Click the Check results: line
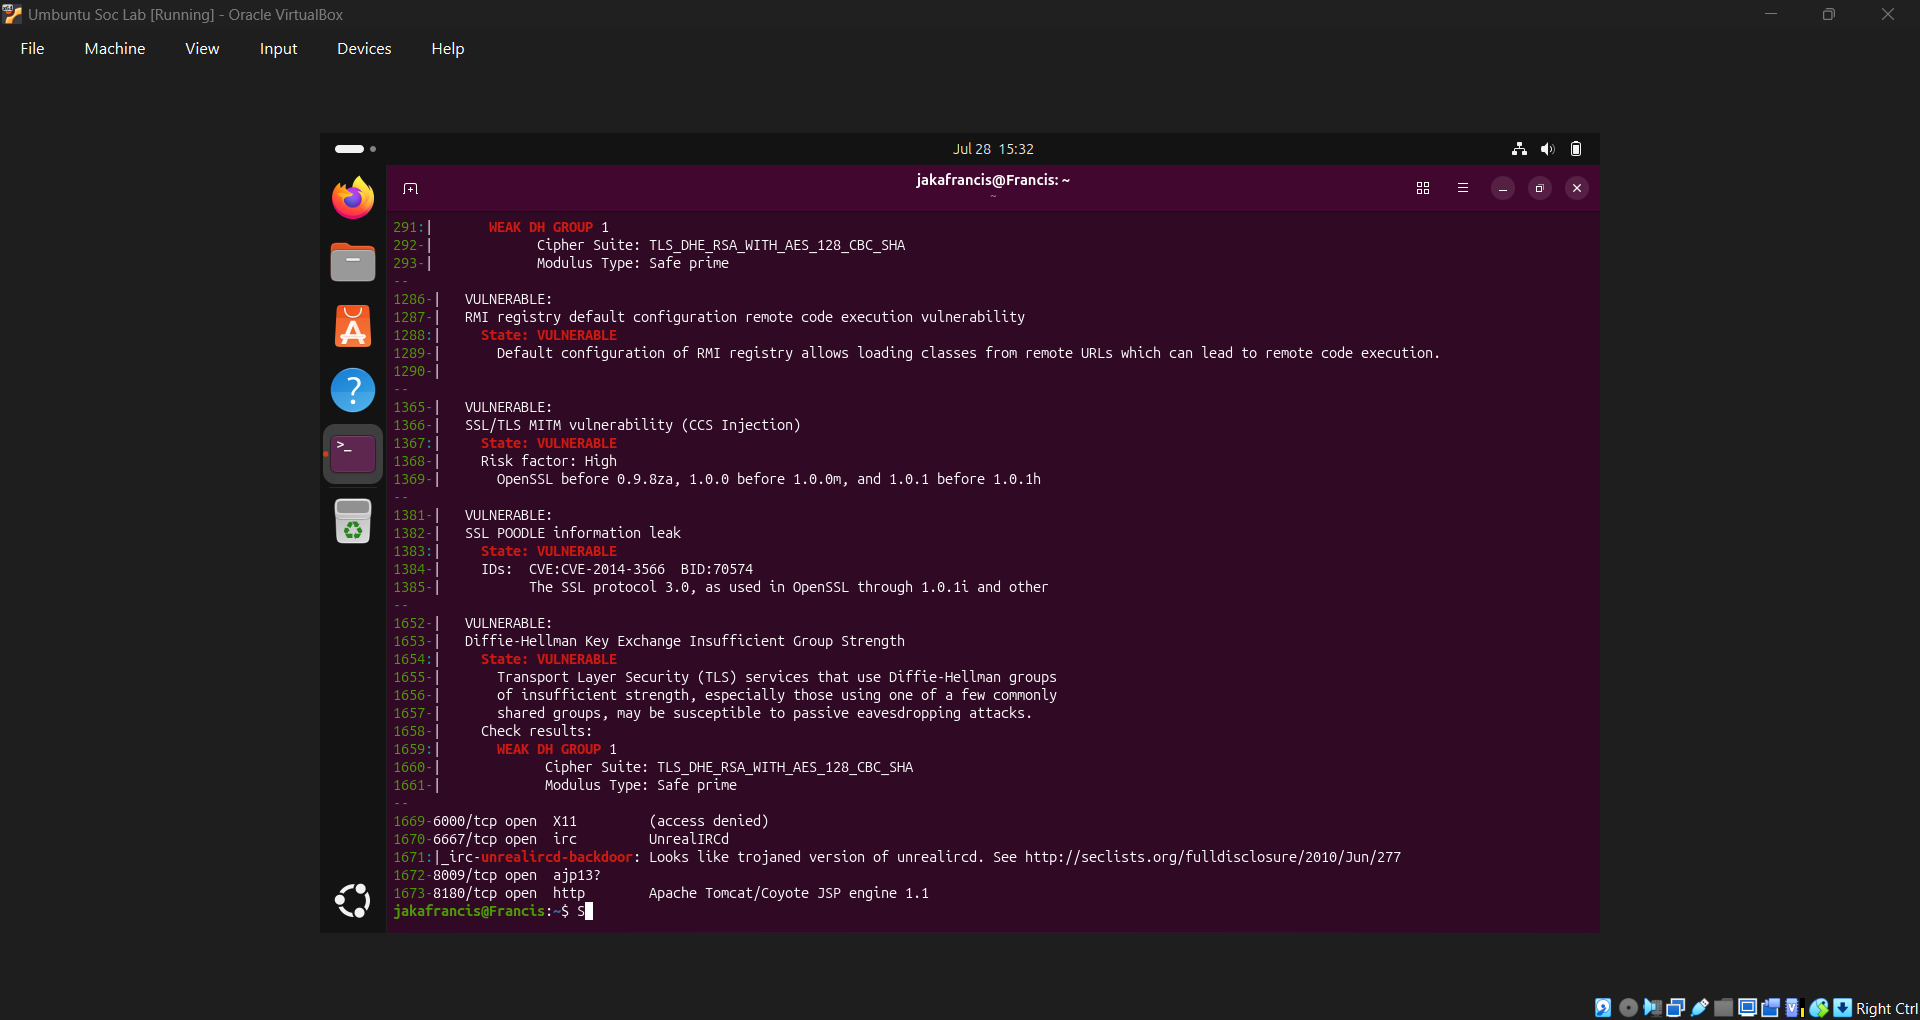The height and width of the screenshot is (1020, 1920). (537, 731)
